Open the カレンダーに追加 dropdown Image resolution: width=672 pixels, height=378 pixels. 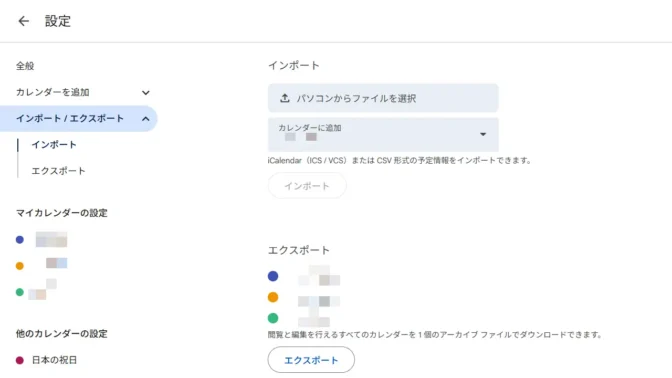pyautogui.click(x=383, y=135)
